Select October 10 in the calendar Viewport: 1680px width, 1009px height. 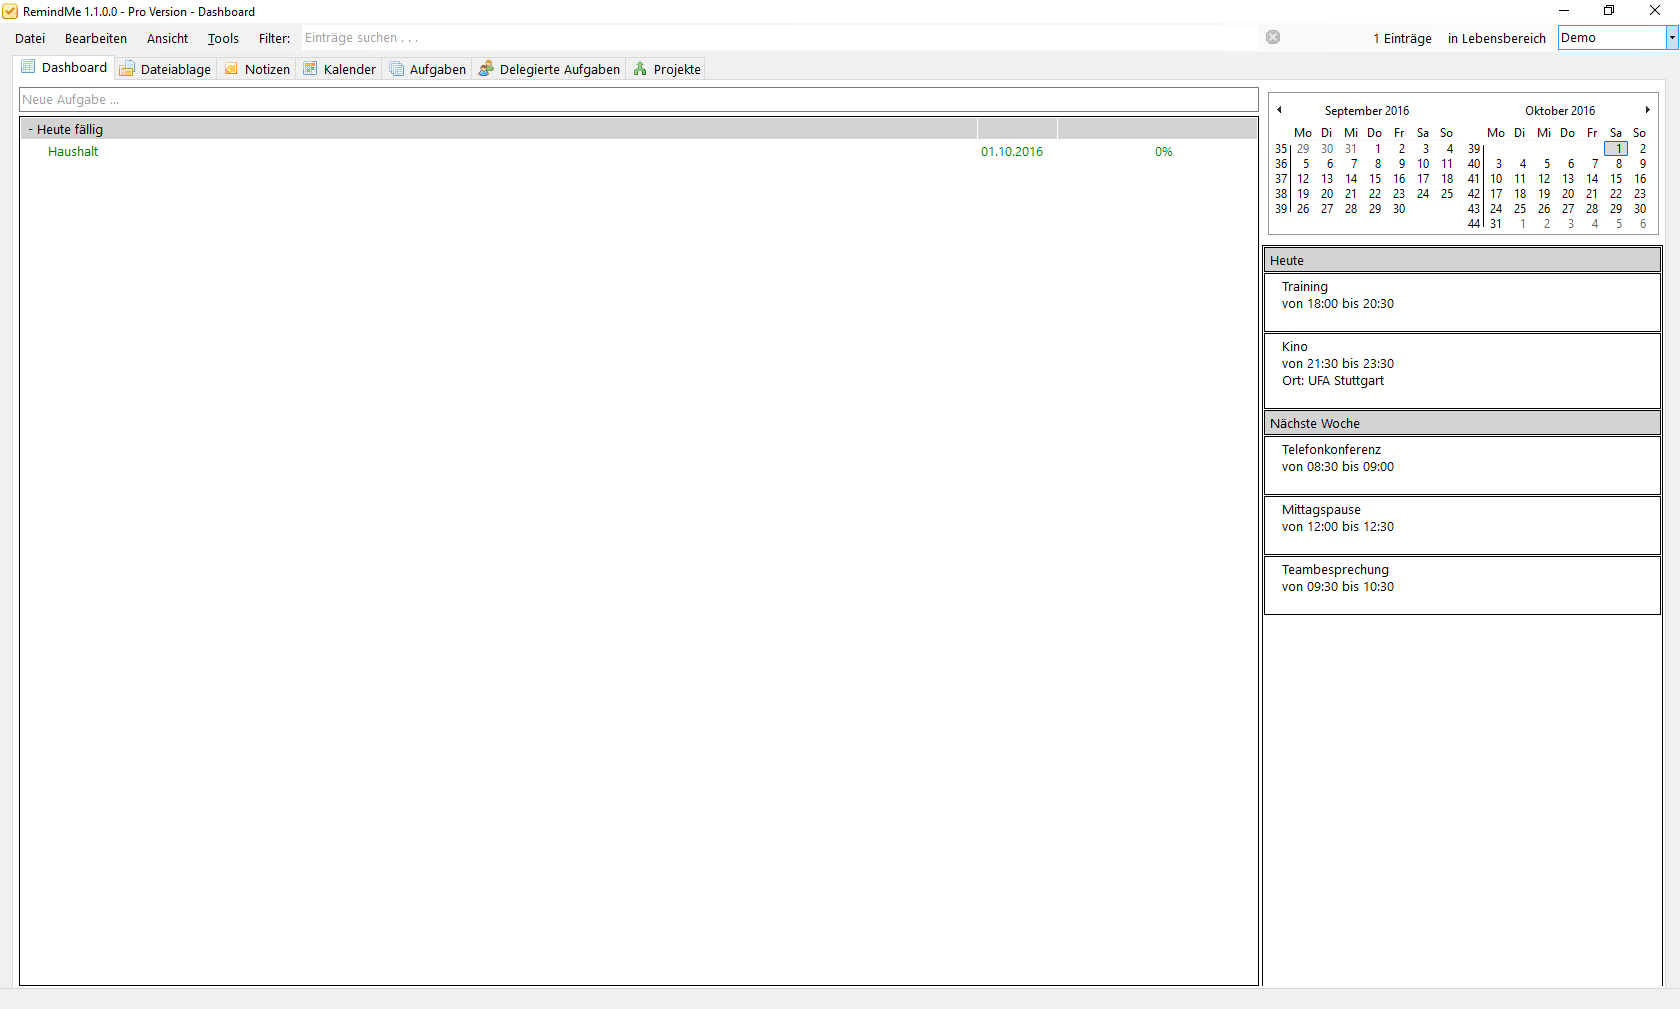pyautogui.click(x=1496, y=179)
